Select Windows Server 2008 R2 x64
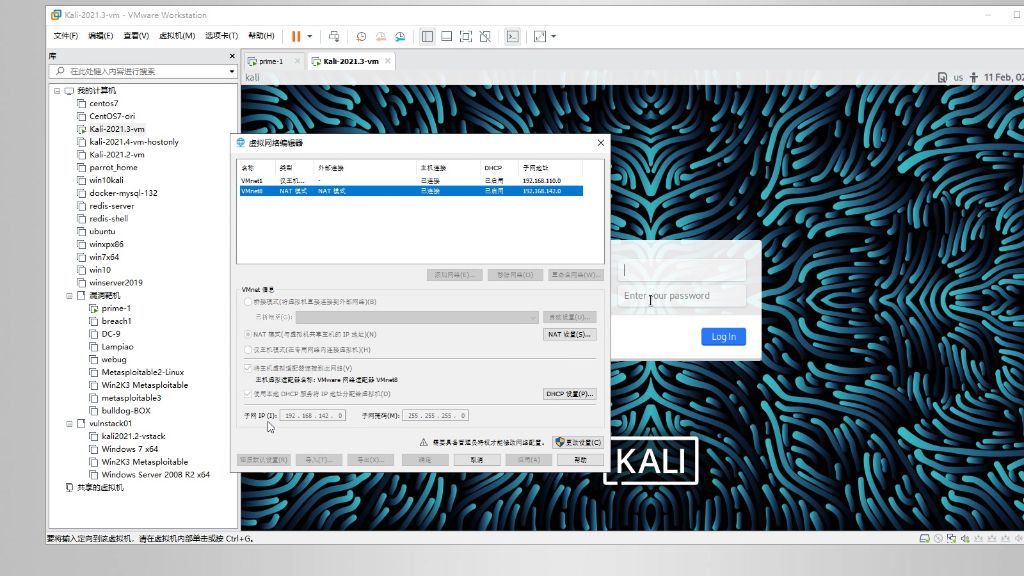 coord(155,475)
